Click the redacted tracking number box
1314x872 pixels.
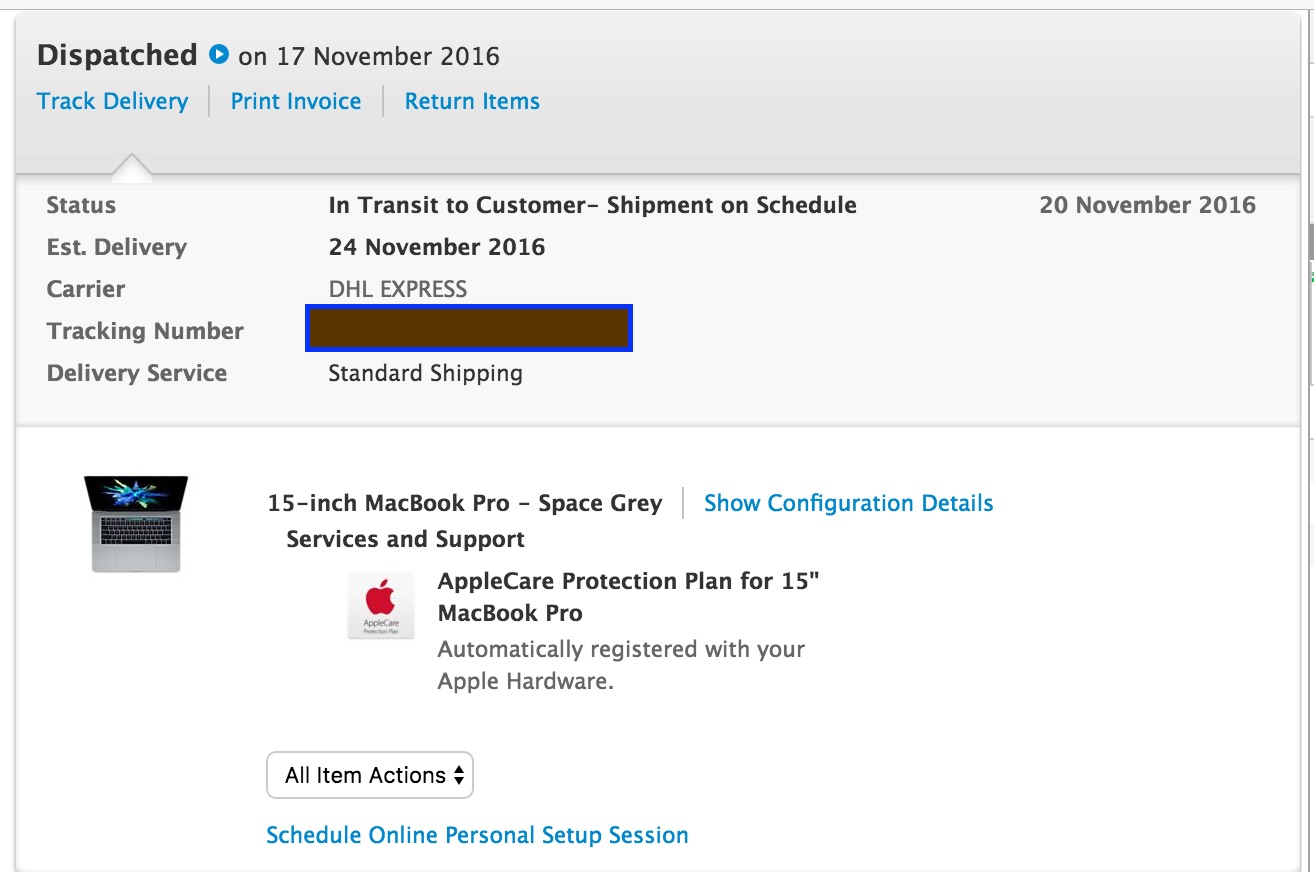pyautogui.click(x=469, y=330)
